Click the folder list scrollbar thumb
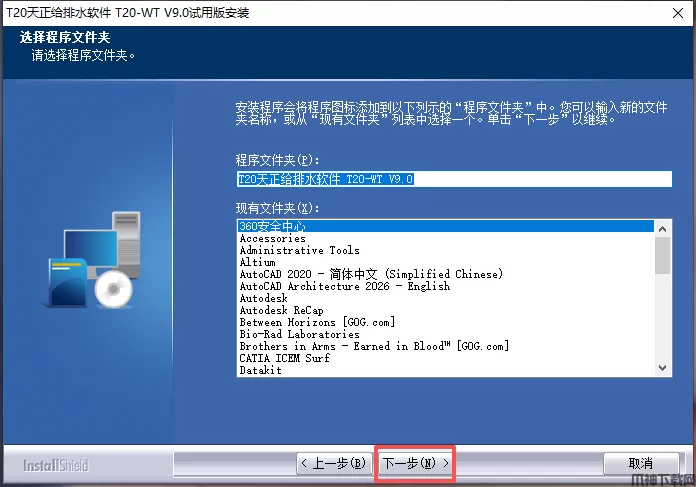 coord(662,256)
